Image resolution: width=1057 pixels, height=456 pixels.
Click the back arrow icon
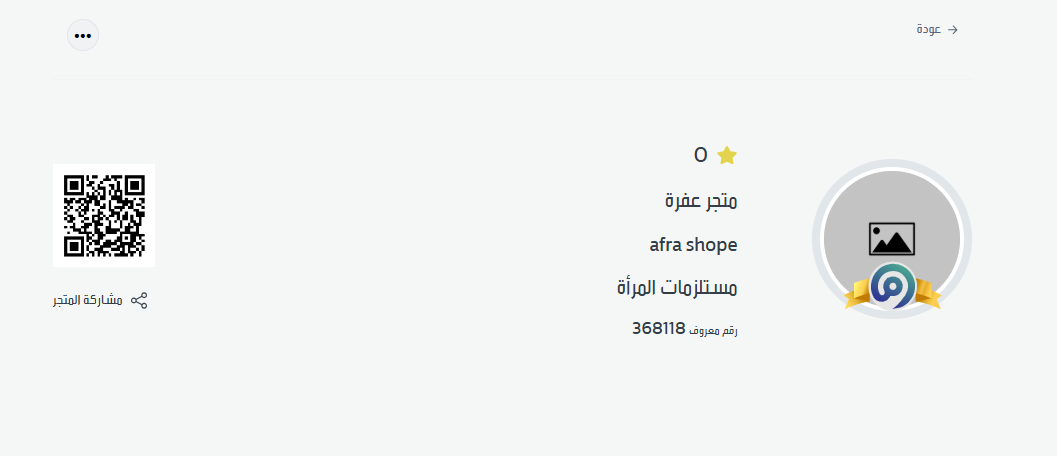(953, 30)
